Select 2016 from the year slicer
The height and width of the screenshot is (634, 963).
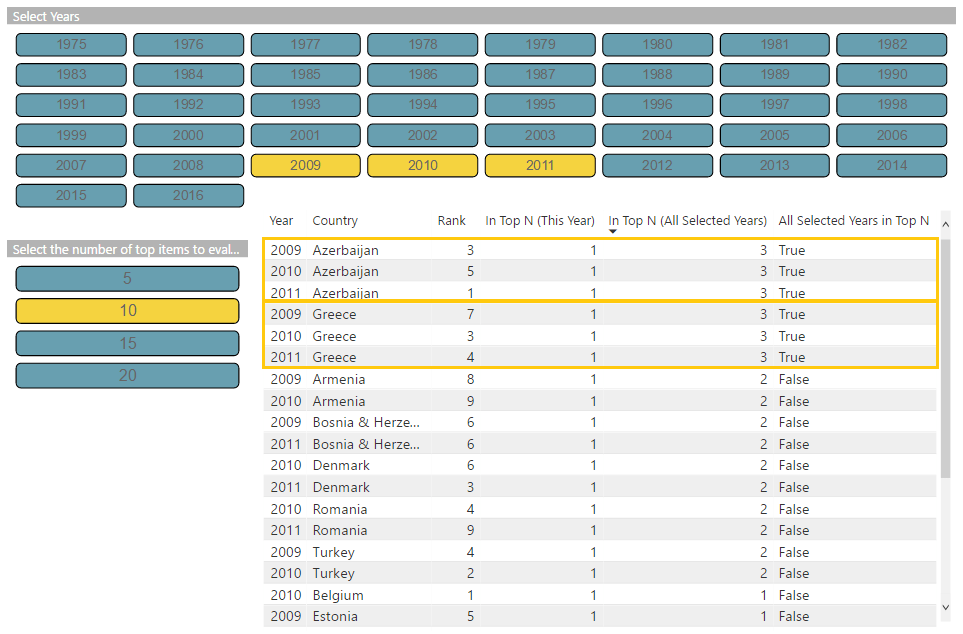188,196
